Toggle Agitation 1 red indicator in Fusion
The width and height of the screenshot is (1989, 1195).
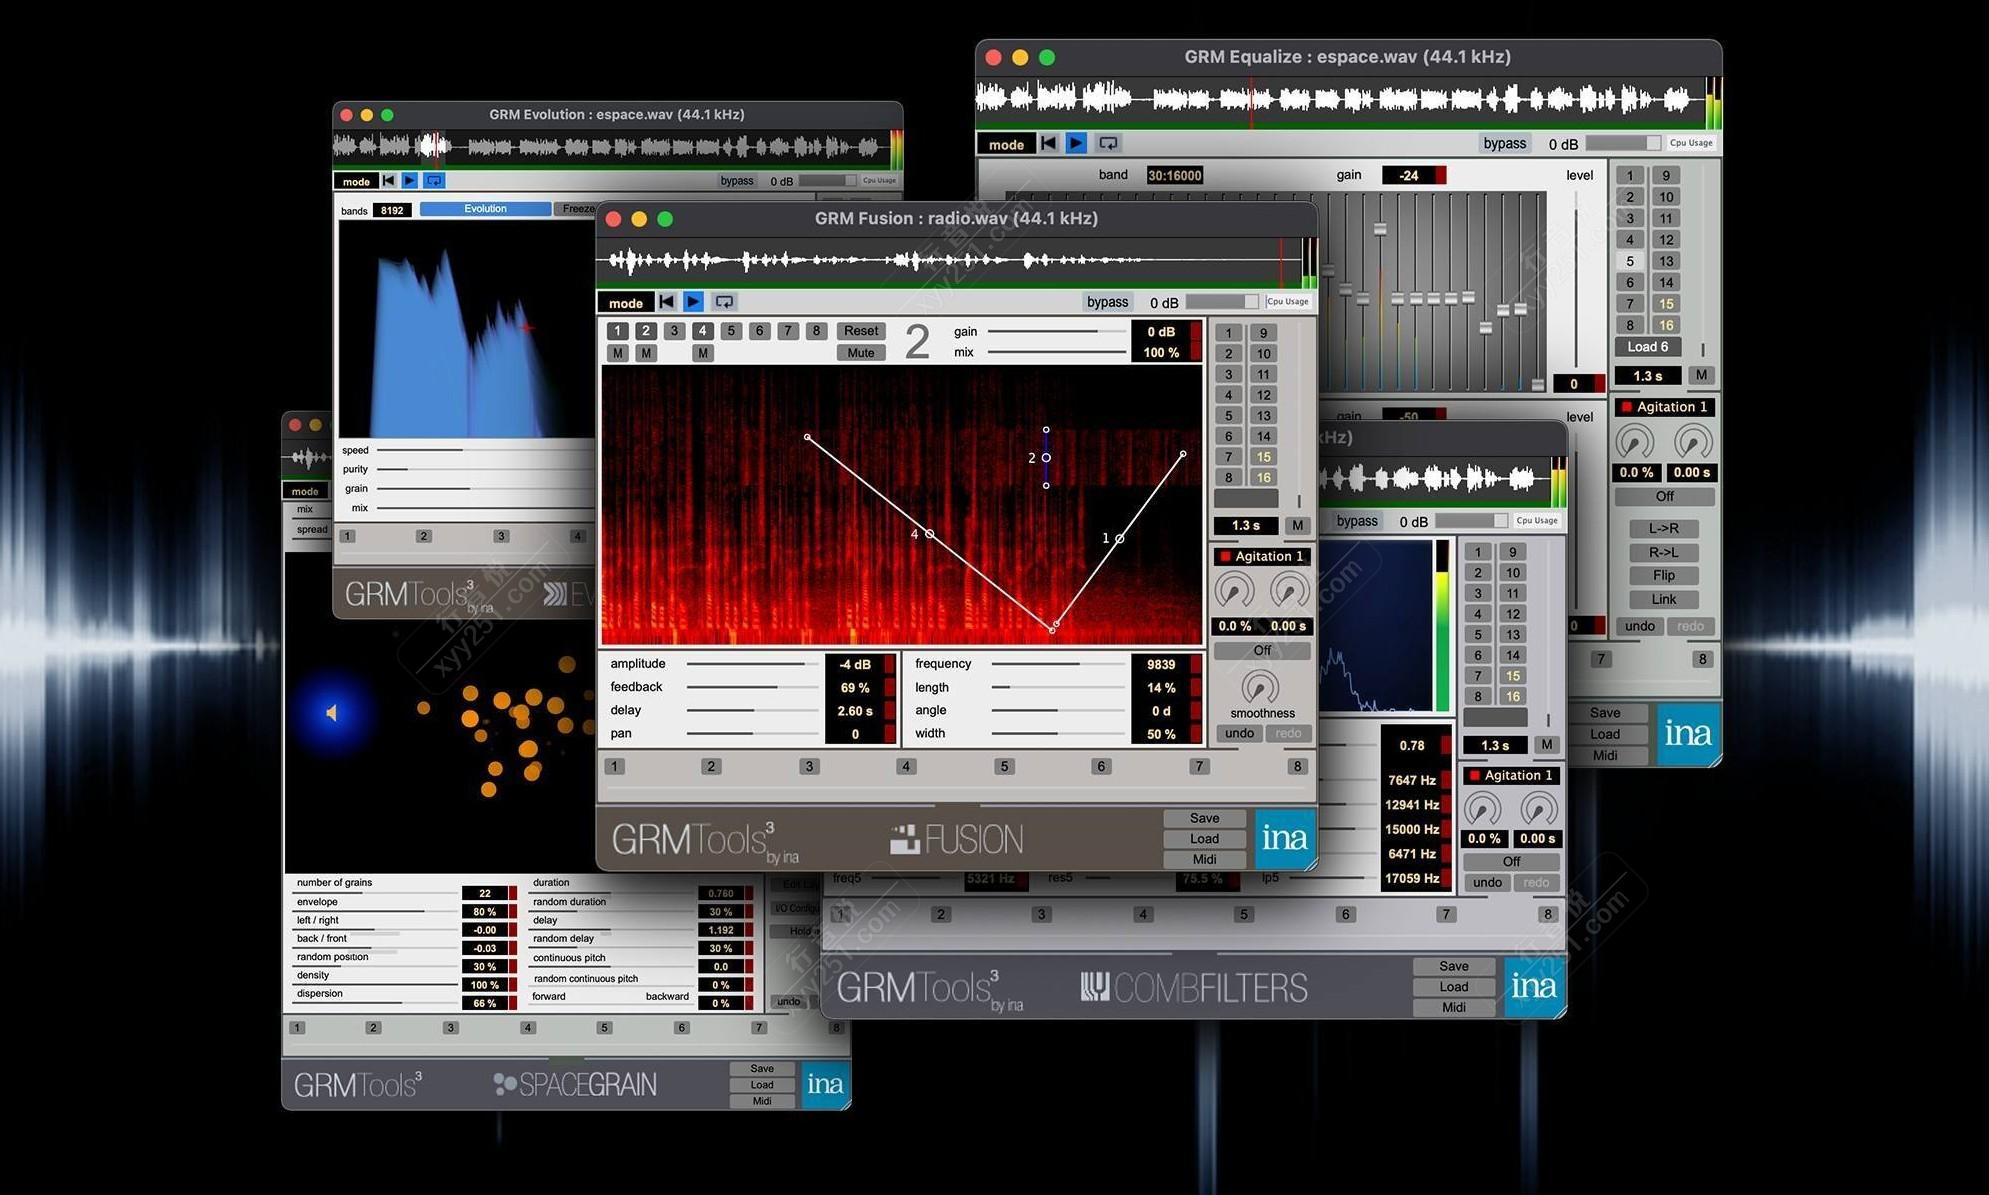click(1225, 556)
